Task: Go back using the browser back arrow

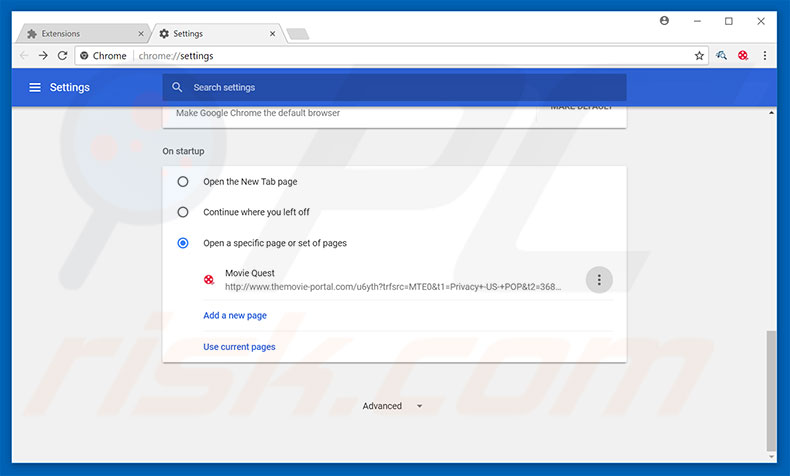Action: click(24, 55)
